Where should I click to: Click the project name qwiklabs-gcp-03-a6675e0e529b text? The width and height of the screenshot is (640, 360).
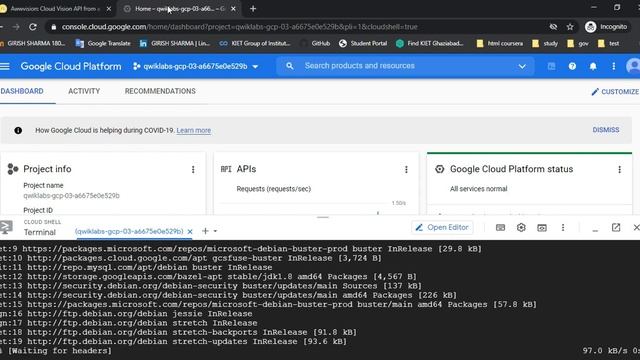(71, 196)
